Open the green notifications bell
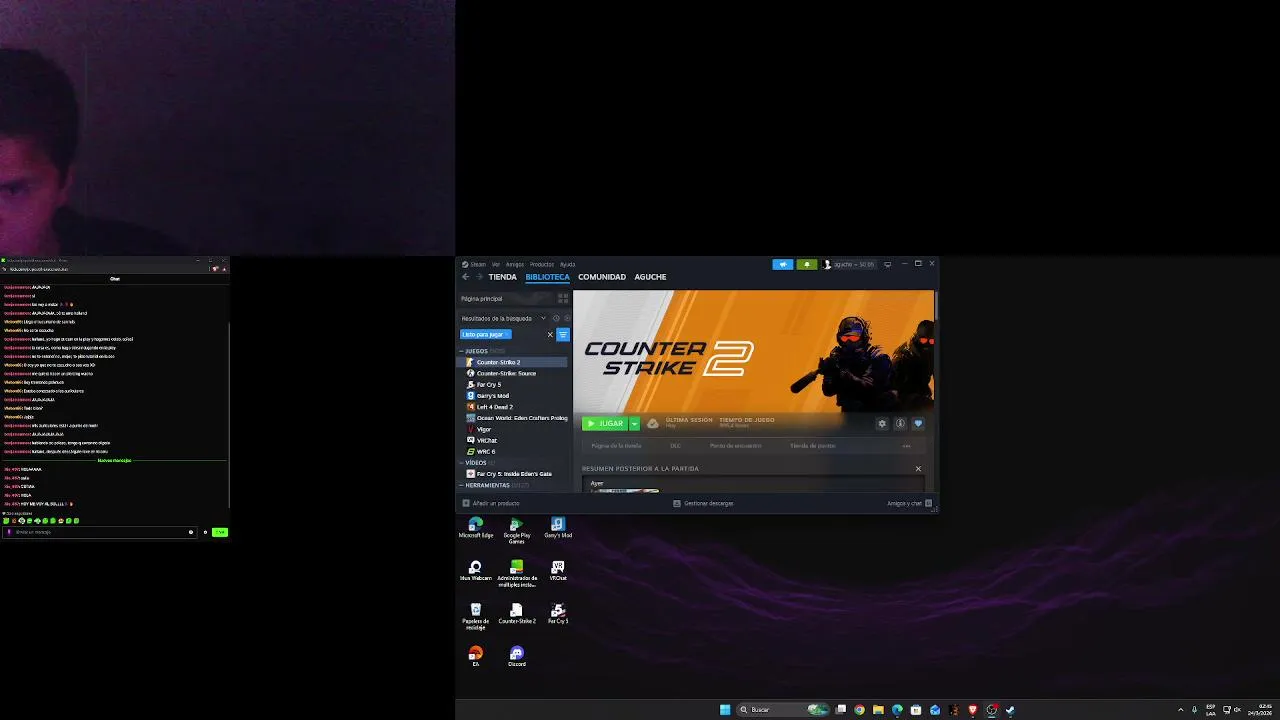The height and width of the screenshot is (720, 1280). coord(806,264)
